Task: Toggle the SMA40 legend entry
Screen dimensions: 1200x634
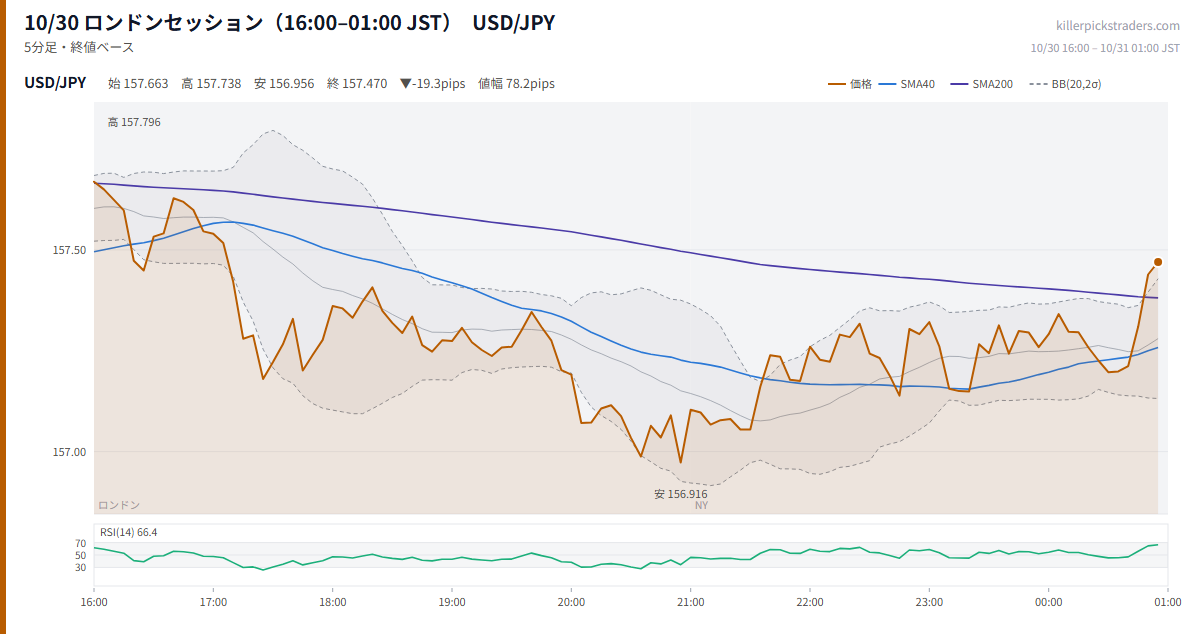Action: (906, 84)
